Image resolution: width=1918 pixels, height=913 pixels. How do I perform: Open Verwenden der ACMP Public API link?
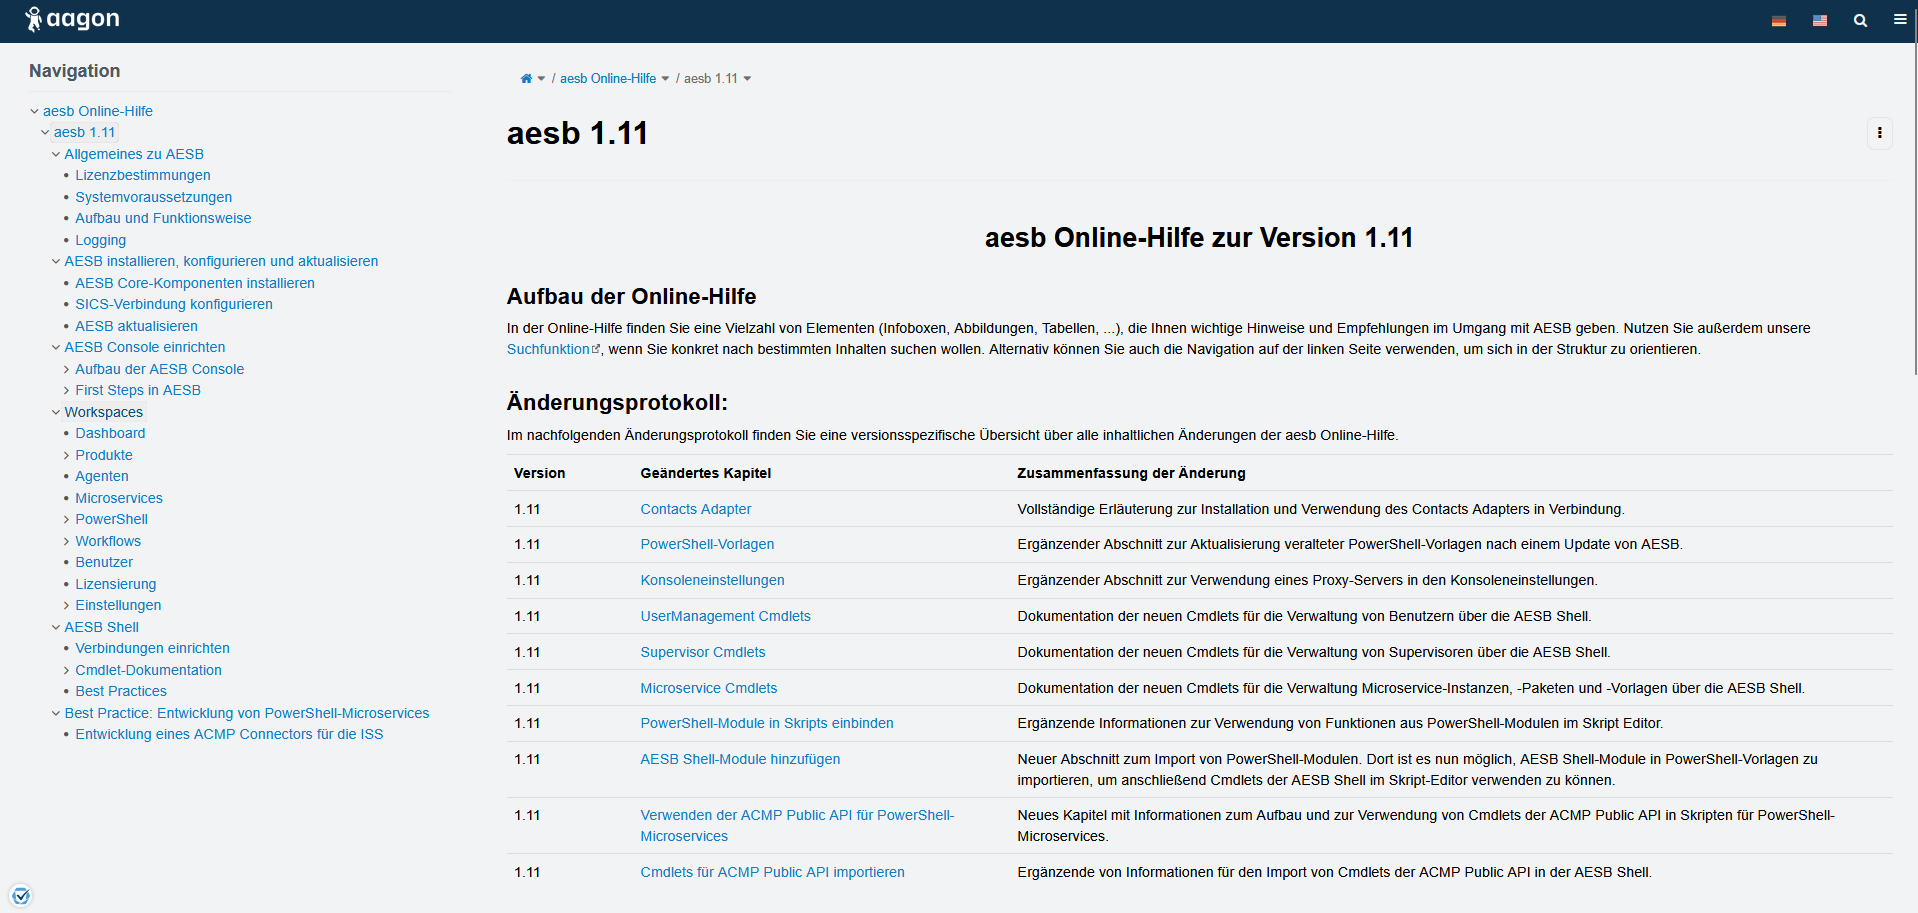797,825
